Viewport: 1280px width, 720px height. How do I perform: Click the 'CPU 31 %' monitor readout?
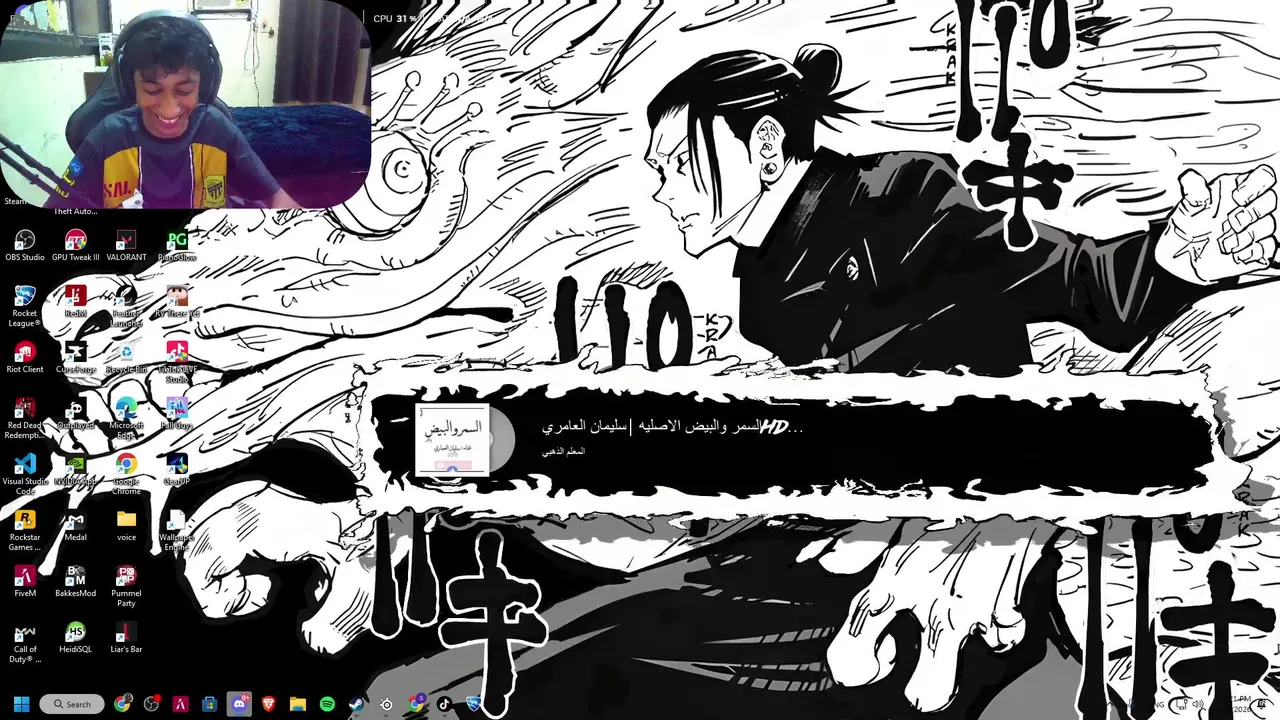[395, 18]
